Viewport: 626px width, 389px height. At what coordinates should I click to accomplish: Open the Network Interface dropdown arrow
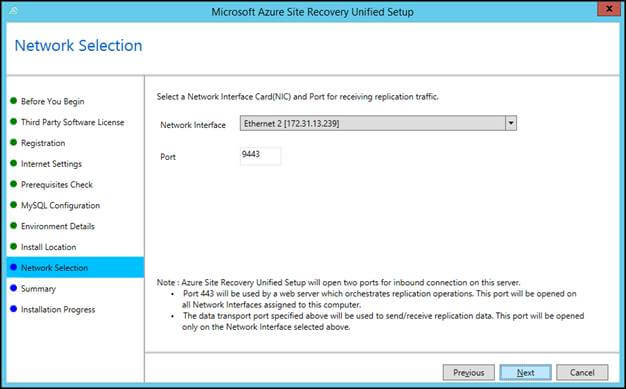tap(511, 123)
